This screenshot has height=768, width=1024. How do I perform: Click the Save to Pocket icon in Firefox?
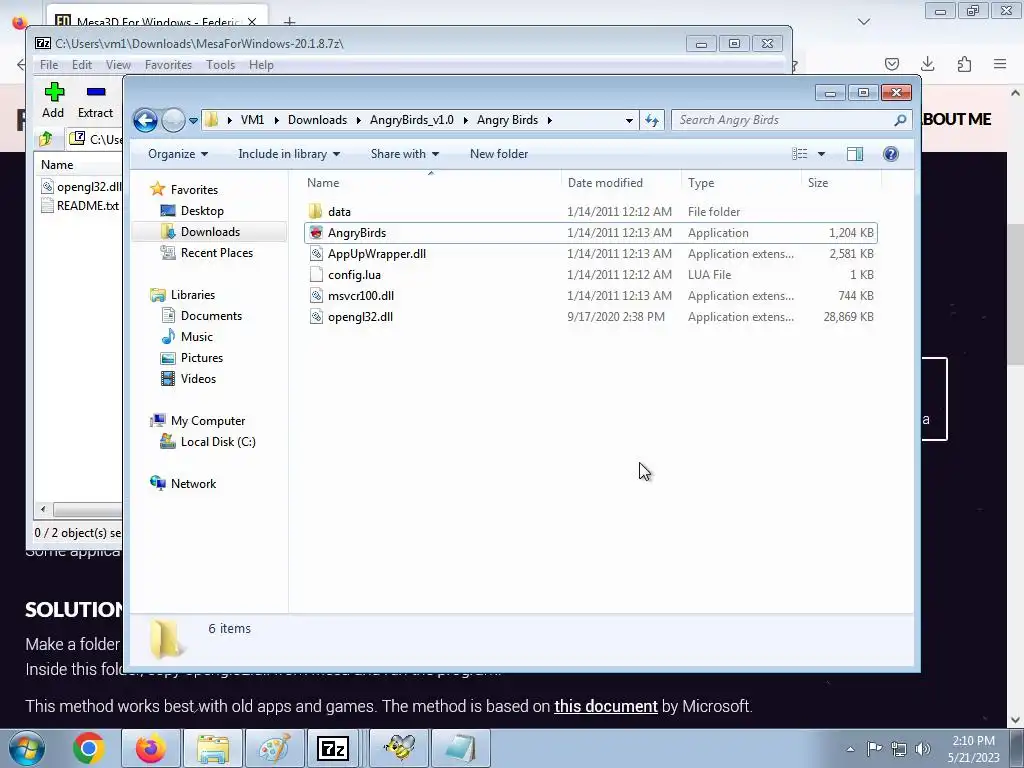891,64
